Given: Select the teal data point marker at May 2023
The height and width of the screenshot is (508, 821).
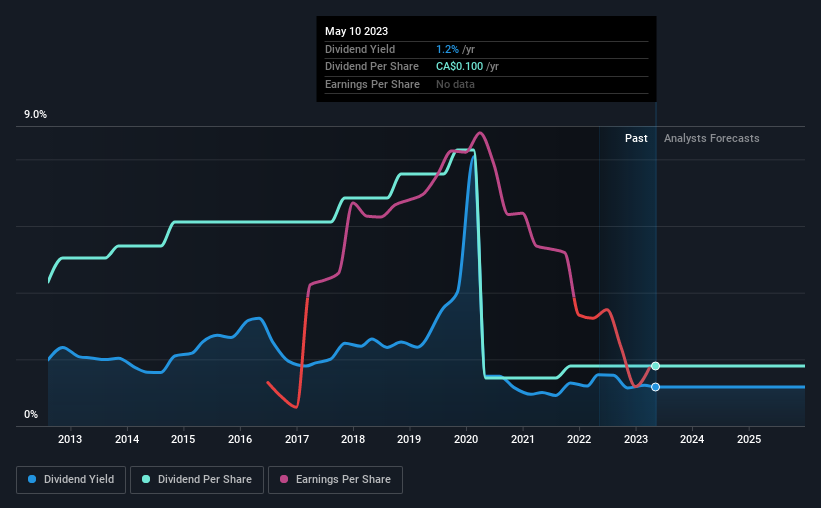Looking at the screenshot, I should pyautogui.click(x=656, y=366).
